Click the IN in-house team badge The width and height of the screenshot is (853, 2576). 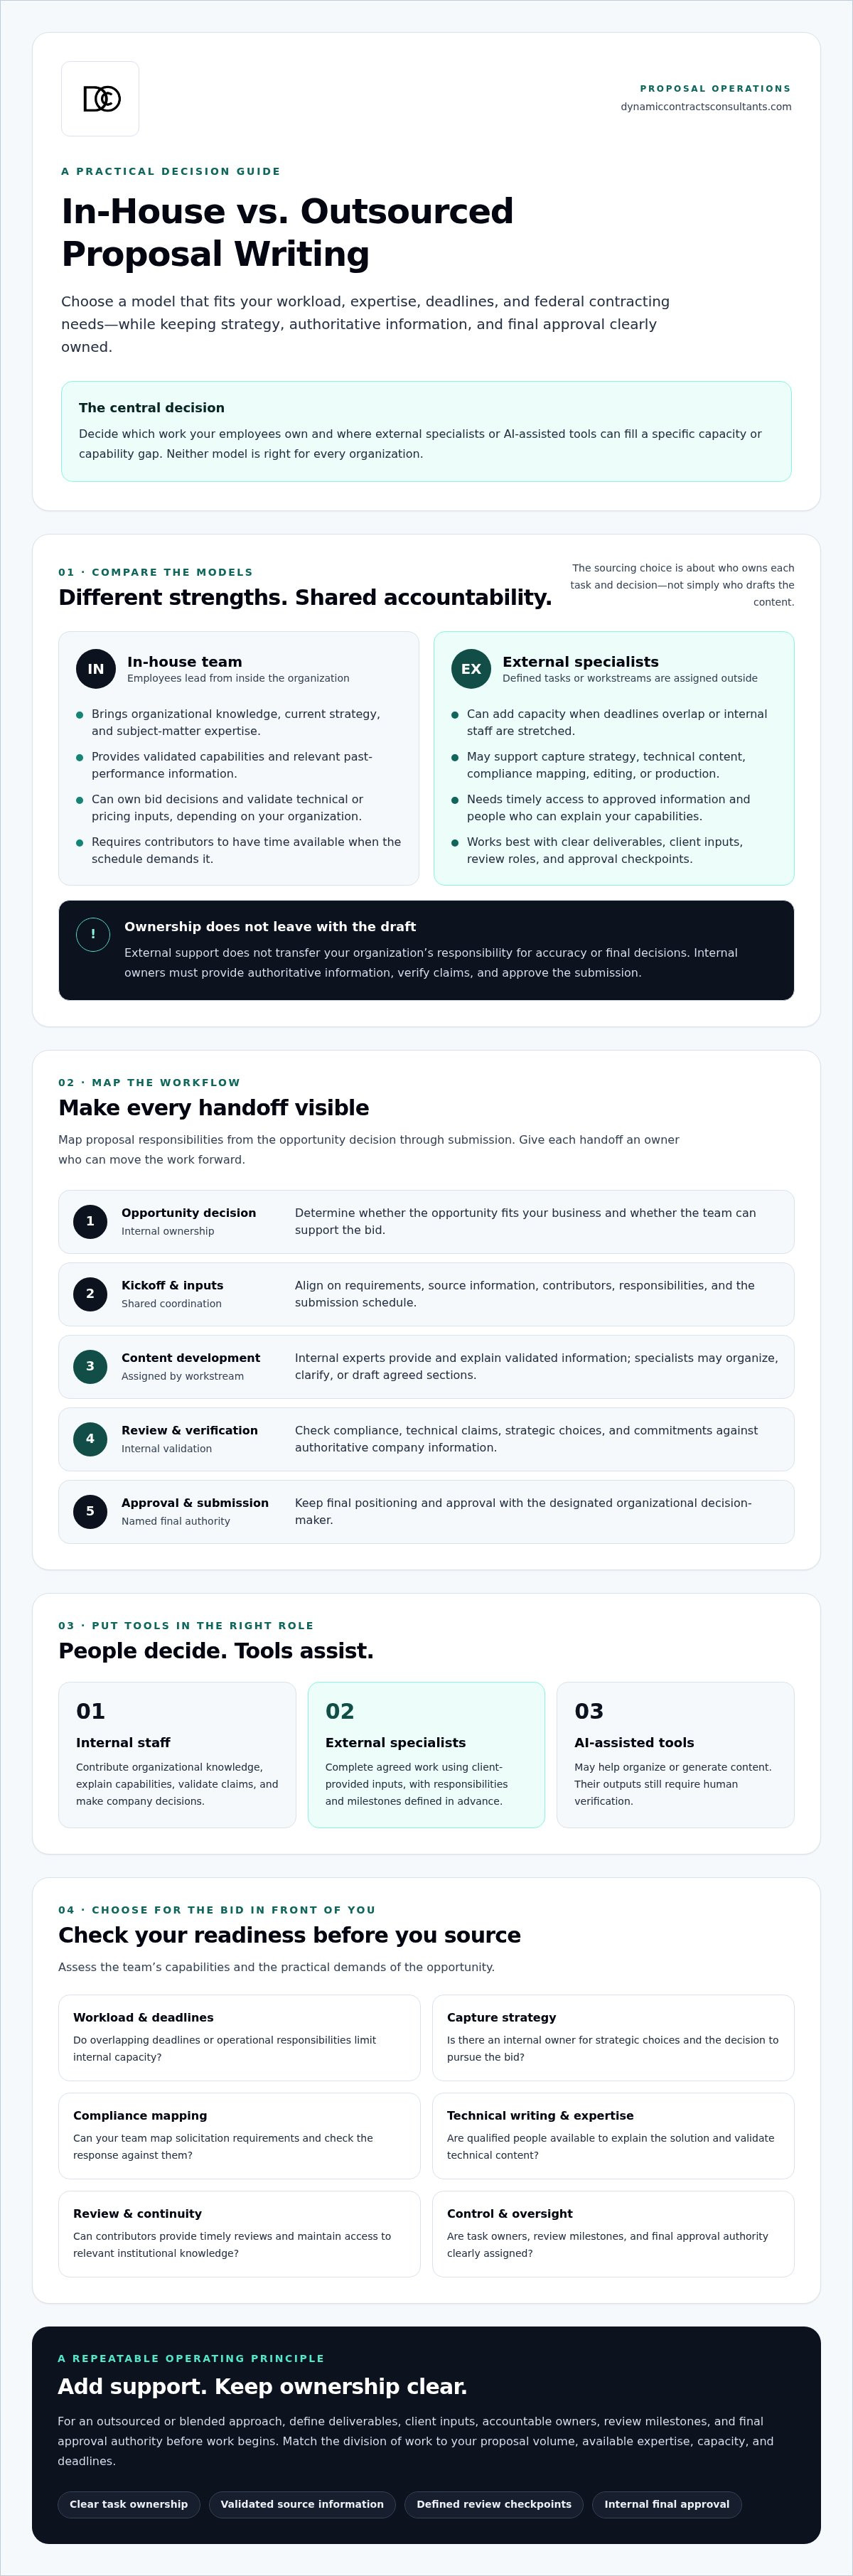[96, 669]
